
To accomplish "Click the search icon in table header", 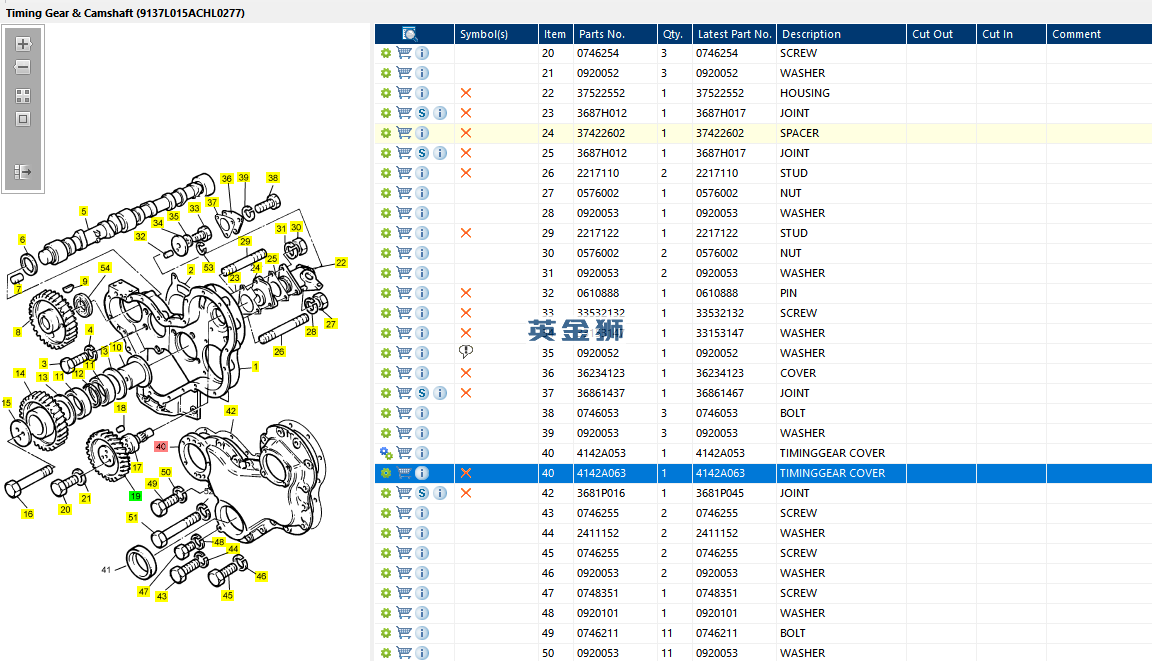I will 409,34.
